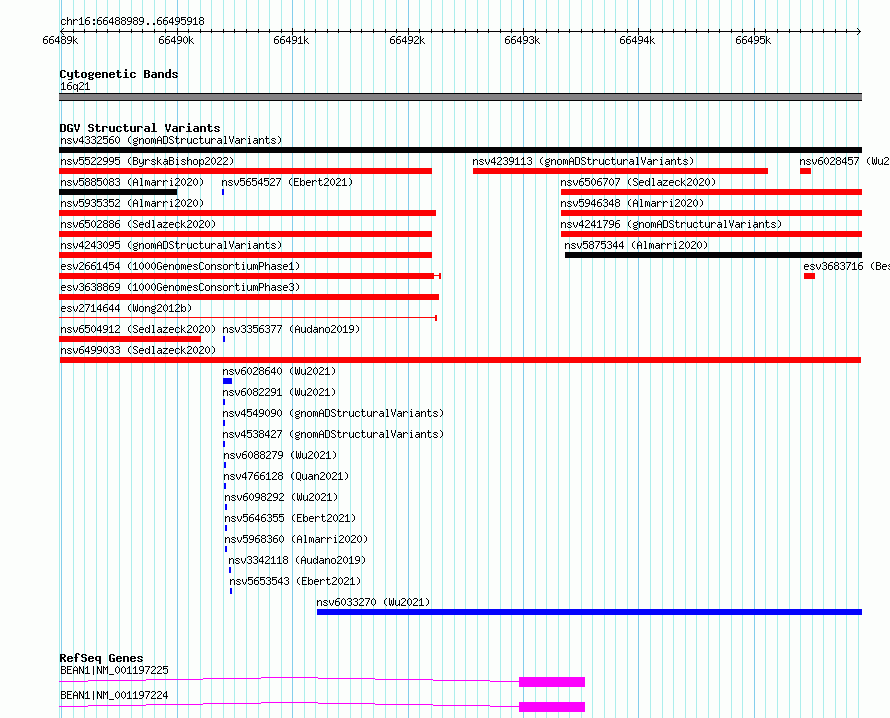Select the nsv5875344 Almarri2020 label
The image size is (890, 718).
(636, 245)
